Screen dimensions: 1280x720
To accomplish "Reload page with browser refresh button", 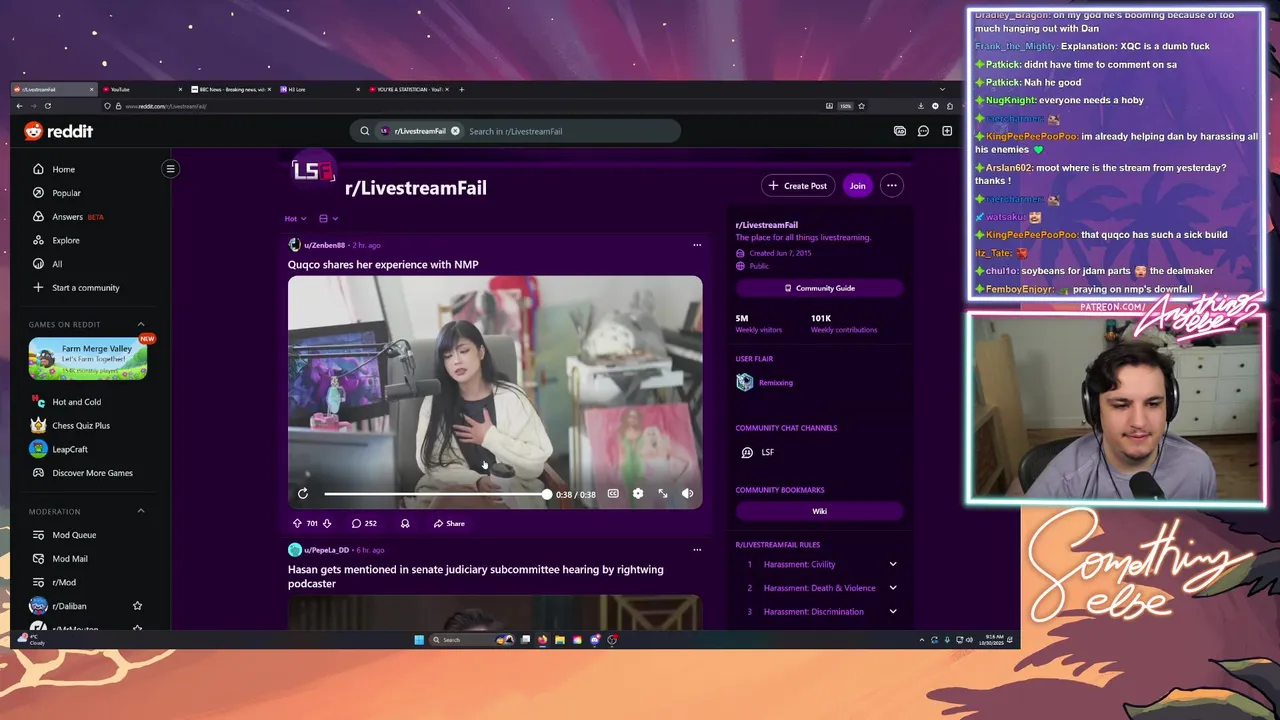I will [47, 106].
